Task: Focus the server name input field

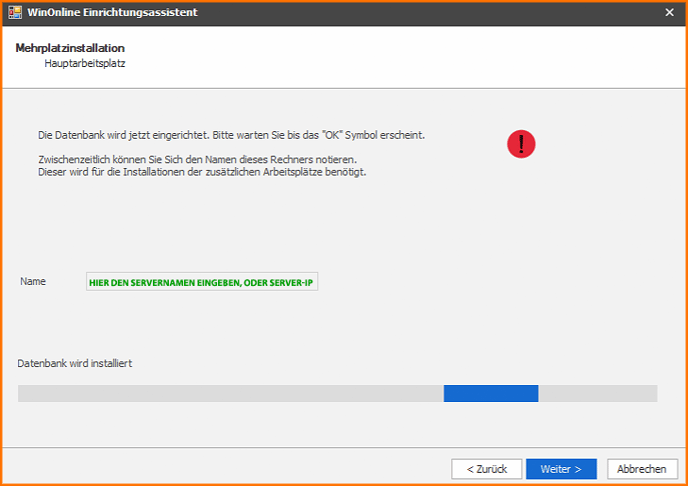Action: [x=202, y=283]
